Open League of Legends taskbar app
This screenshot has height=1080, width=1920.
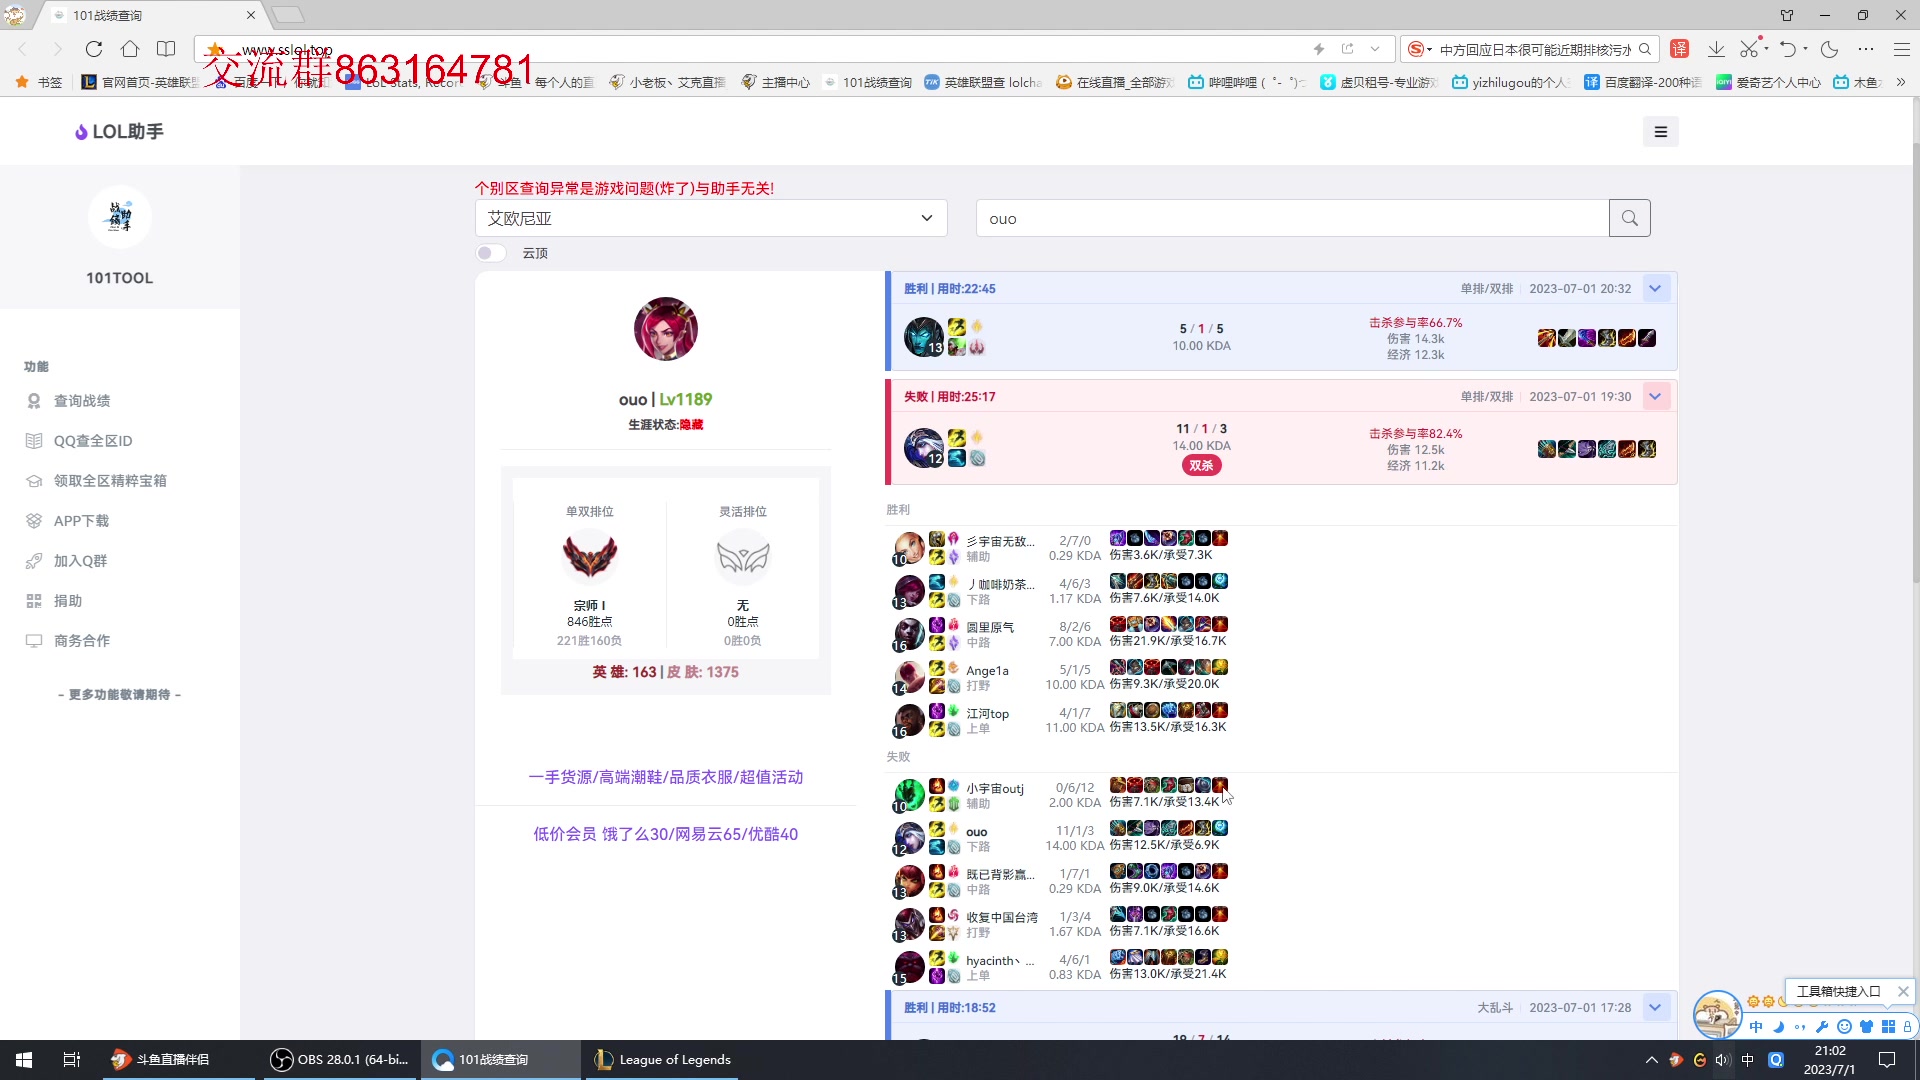point(663,1059)
